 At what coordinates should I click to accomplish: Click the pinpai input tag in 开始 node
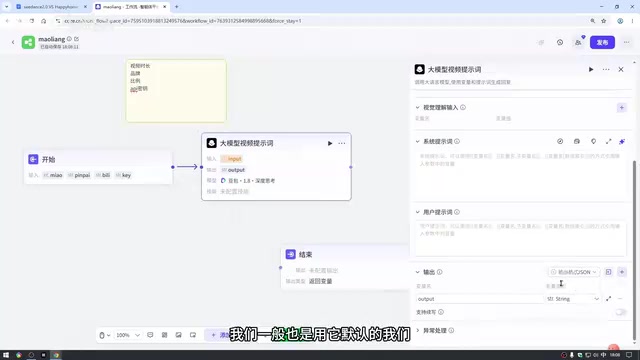click(79, 176)
